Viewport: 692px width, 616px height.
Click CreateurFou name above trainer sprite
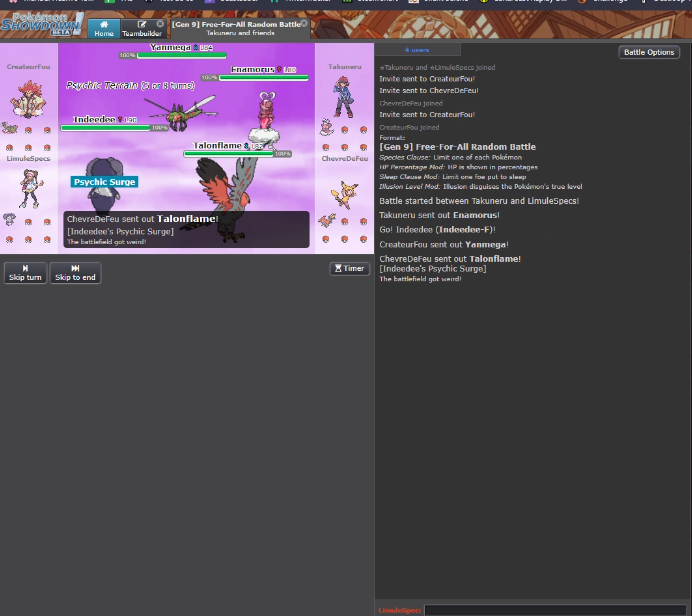tap(28, 67)
